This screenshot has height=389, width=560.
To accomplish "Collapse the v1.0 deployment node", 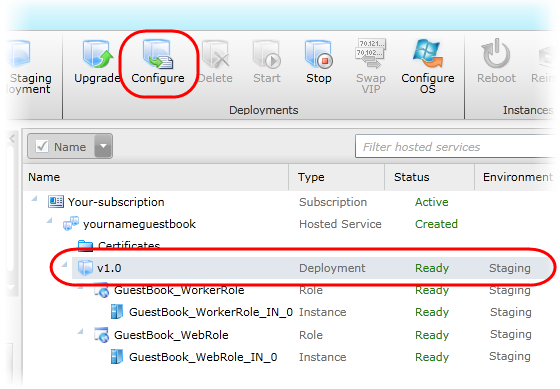I will pos(64,264).
